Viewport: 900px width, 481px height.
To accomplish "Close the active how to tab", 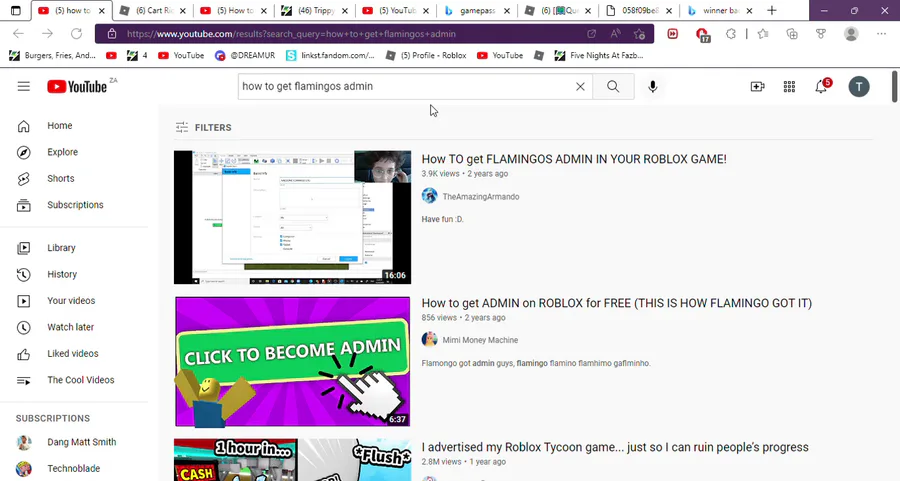I will (102, 10).
